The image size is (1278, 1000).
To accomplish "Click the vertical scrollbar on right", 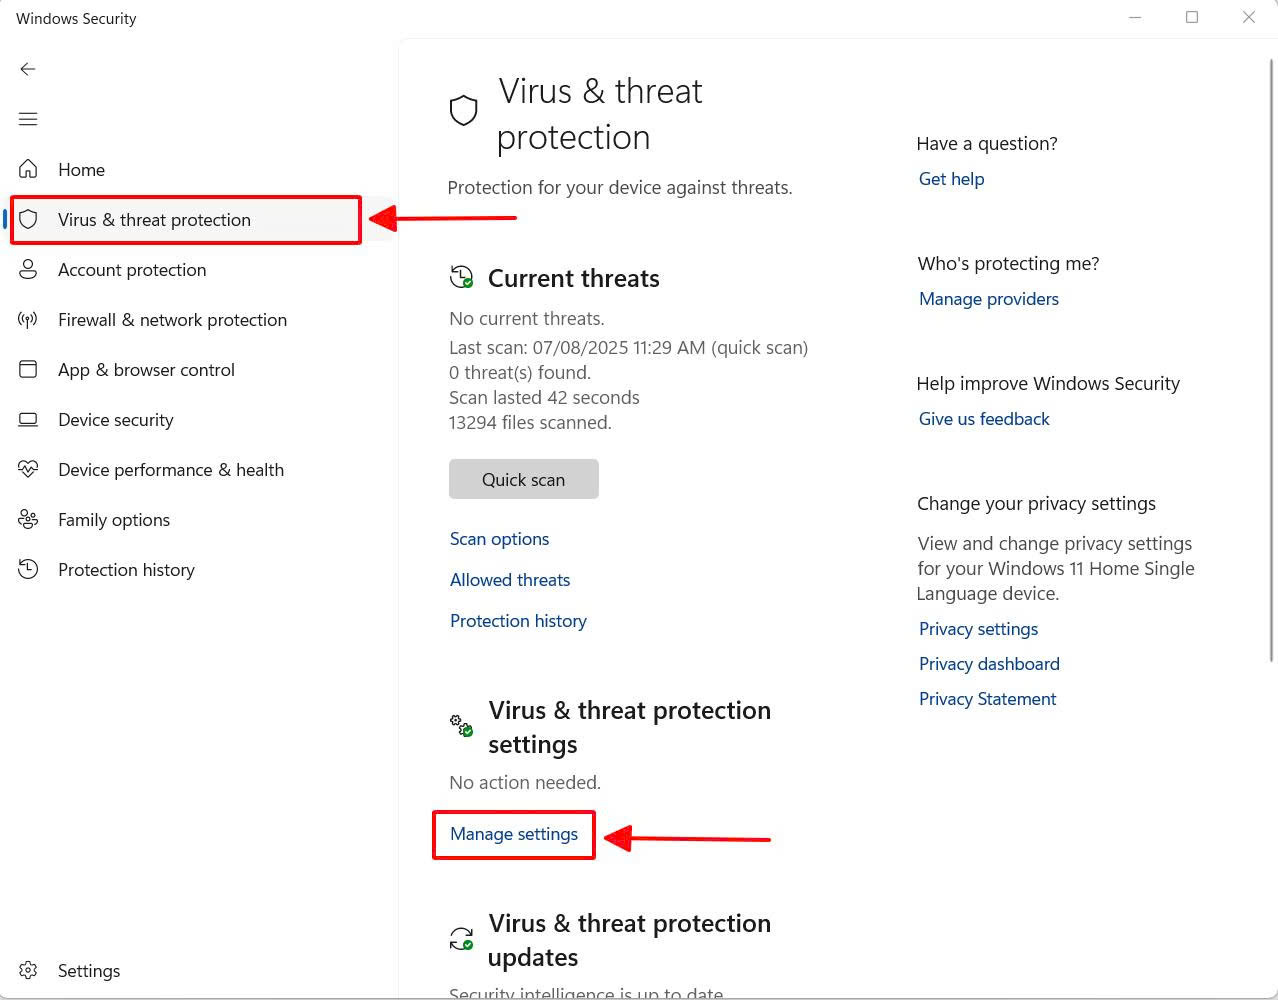I will pyautogui.click(x=1272, y=360).
